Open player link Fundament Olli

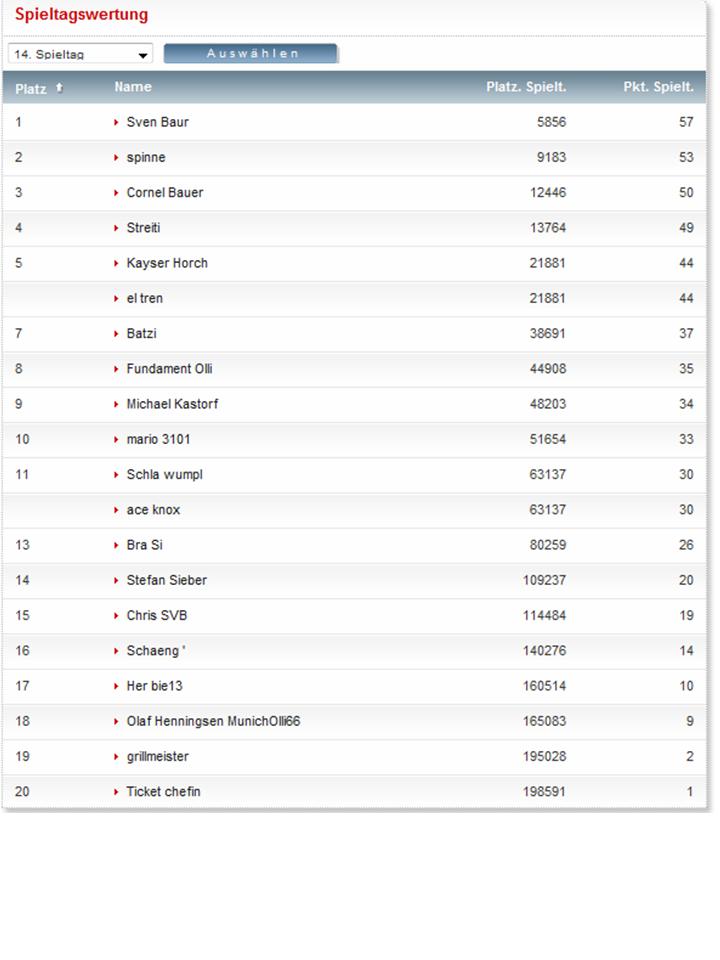[169, 369]
